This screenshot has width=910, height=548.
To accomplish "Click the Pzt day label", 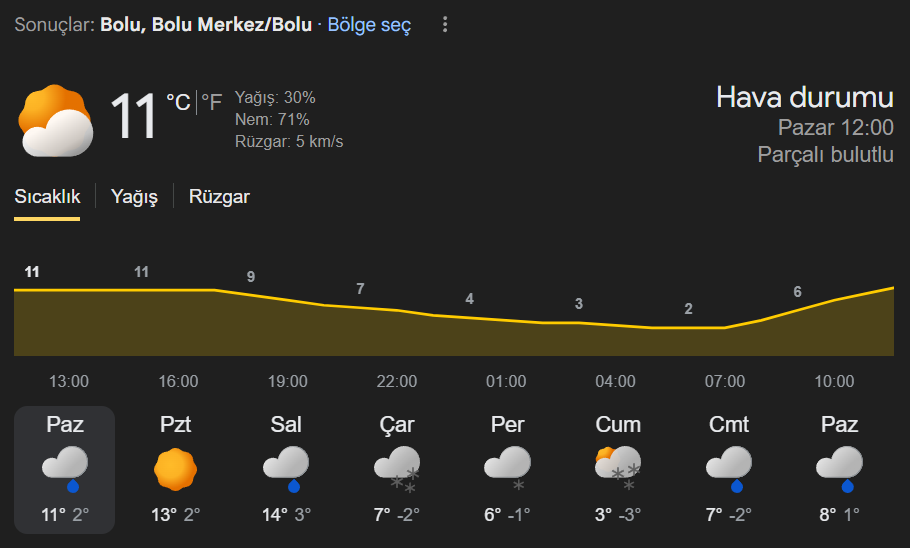I will pos(176,424).
